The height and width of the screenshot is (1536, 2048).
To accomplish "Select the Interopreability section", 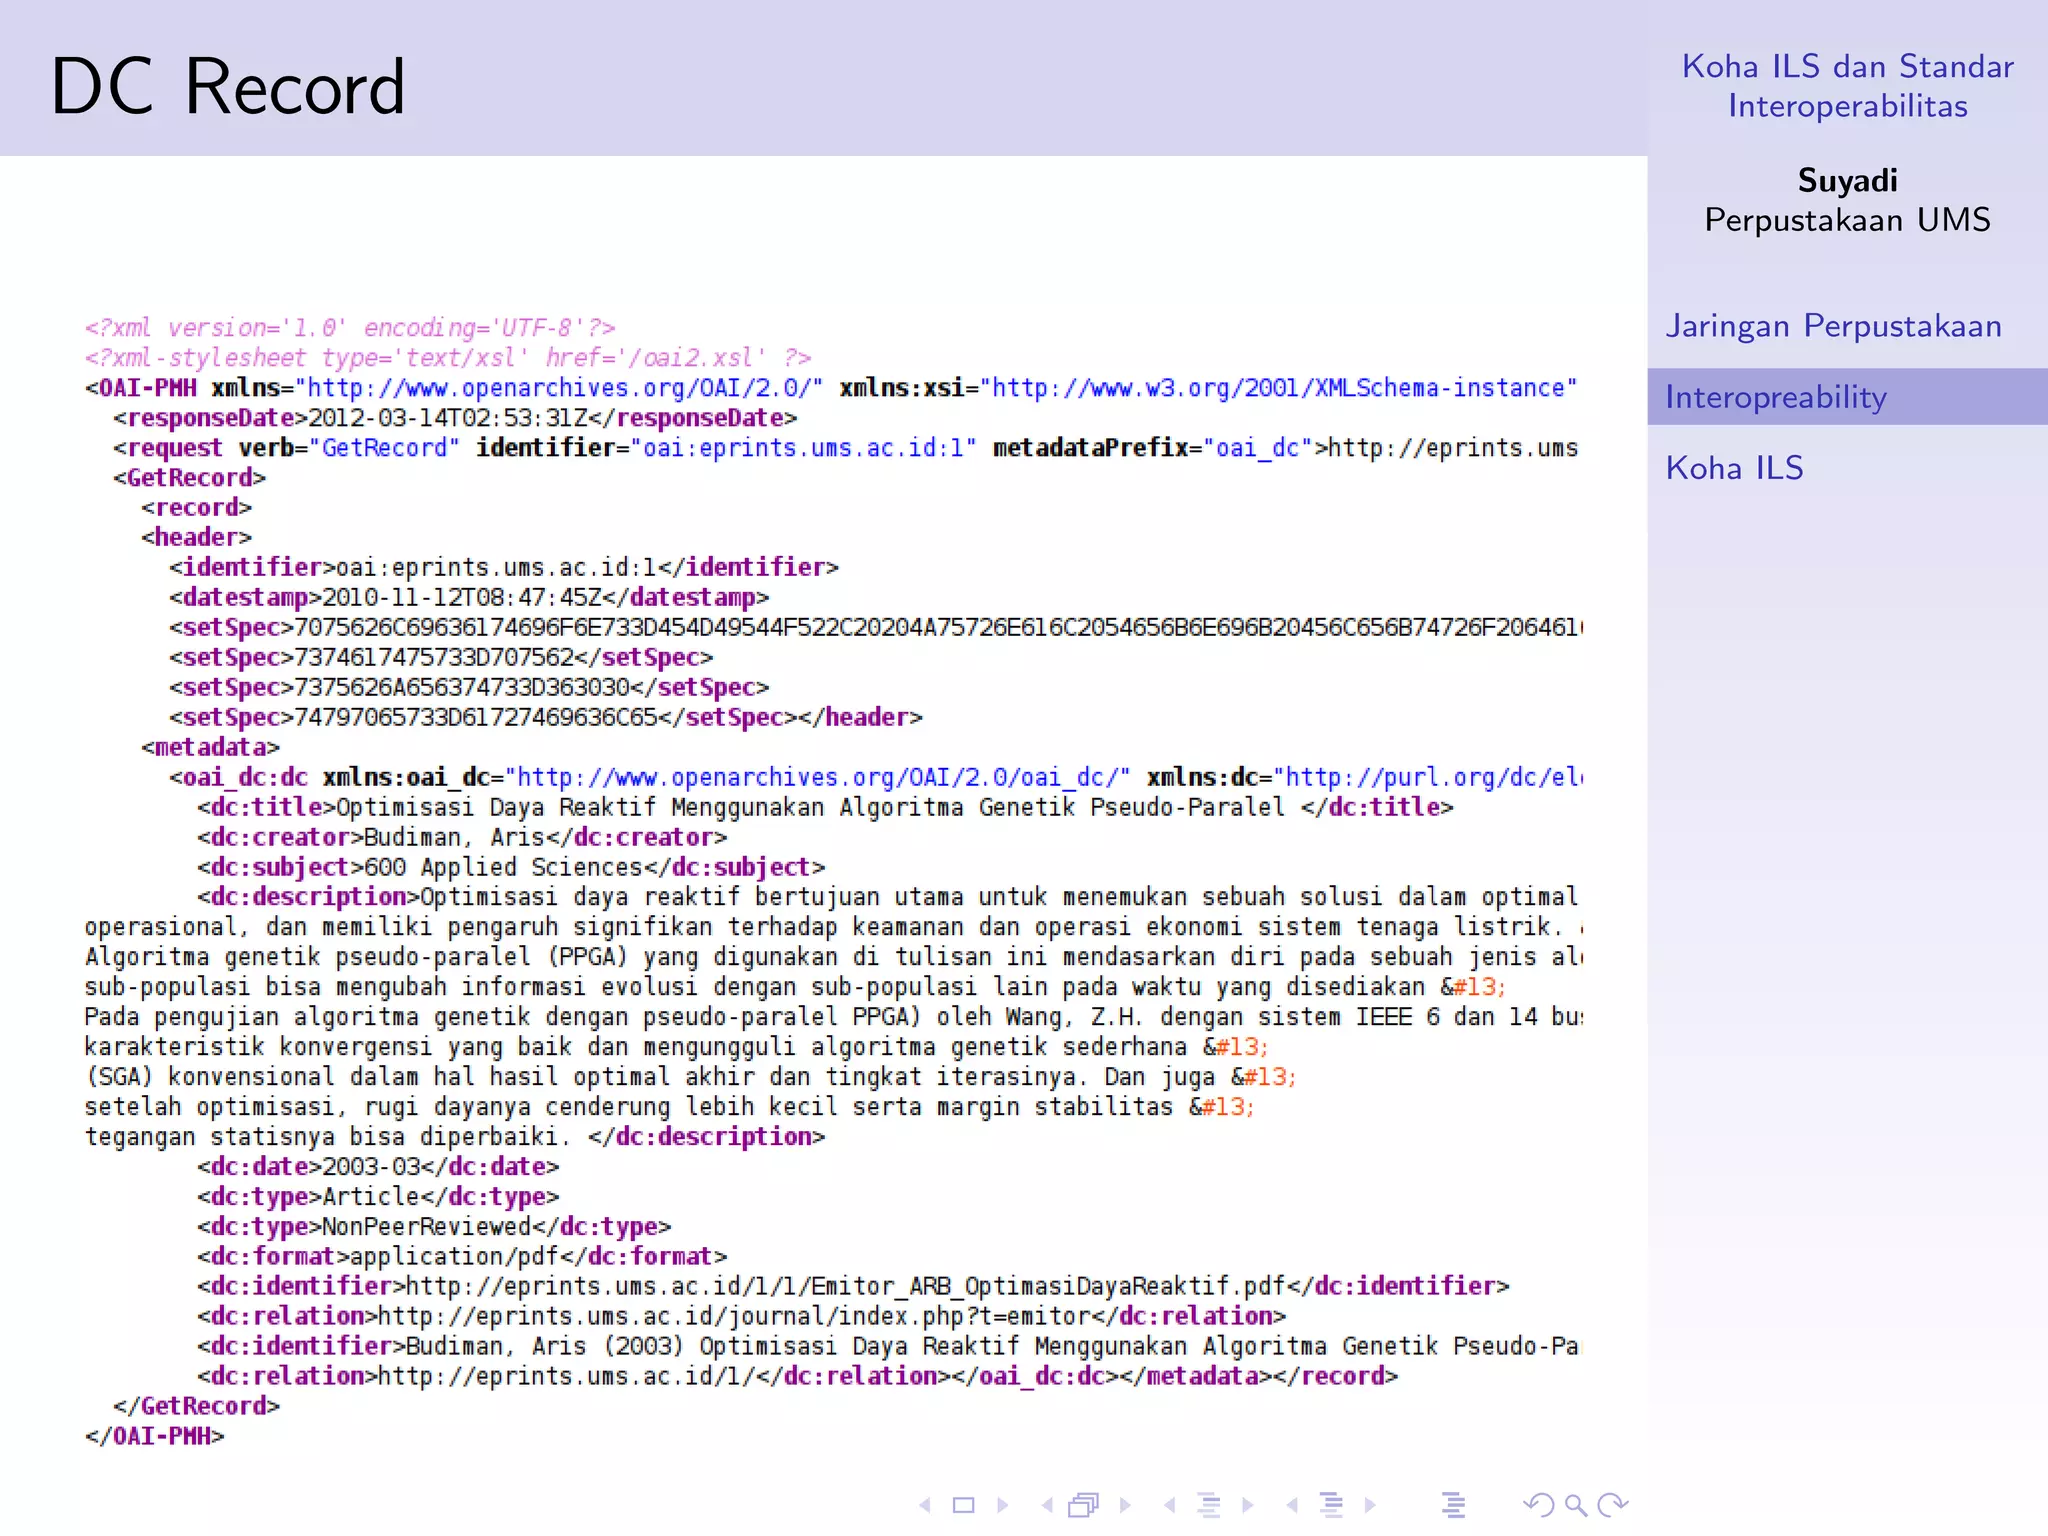I will pyautogui.click(x=1776, y=397).
